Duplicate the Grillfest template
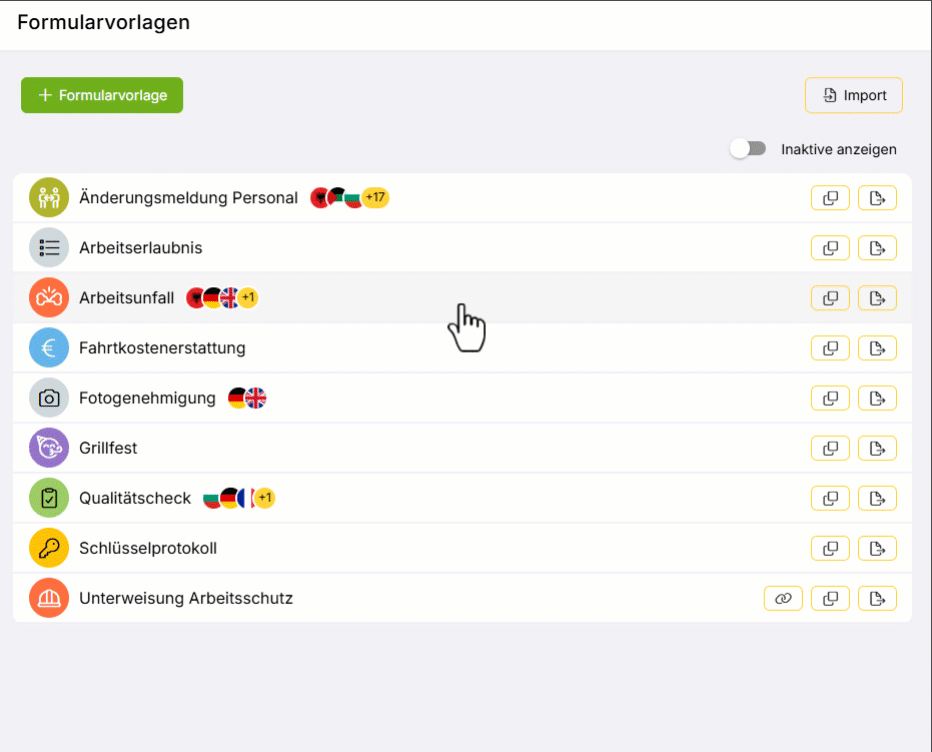 (x=830, y=448)
